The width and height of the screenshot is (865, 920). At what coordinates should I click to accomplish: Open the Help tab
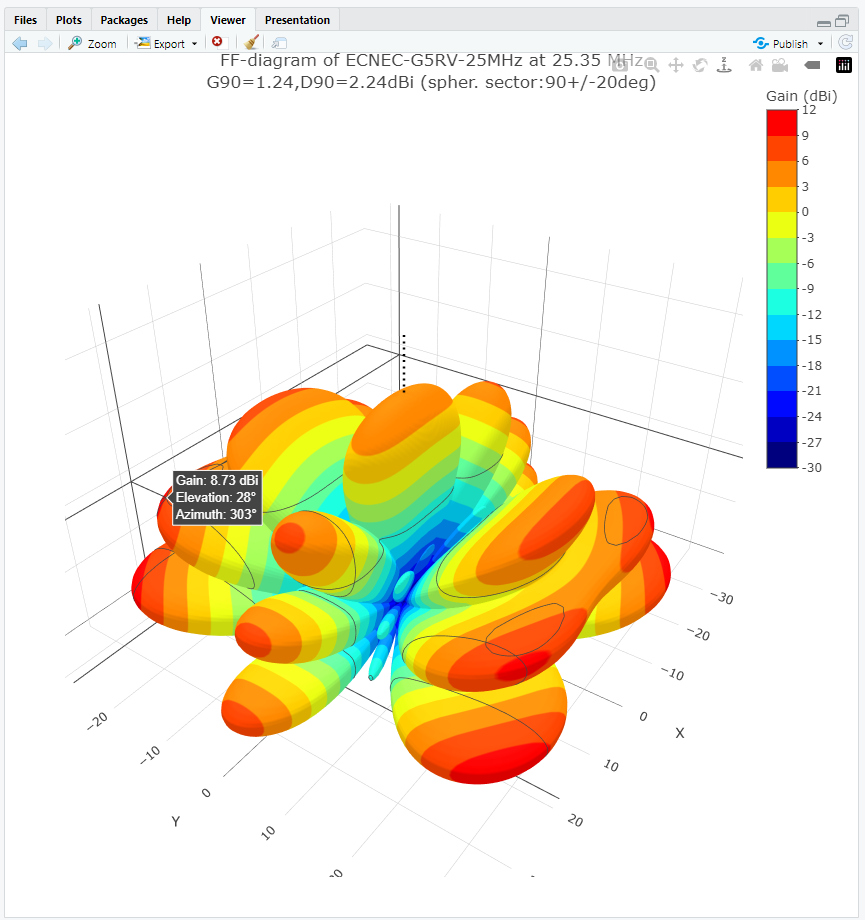point(179,20)
